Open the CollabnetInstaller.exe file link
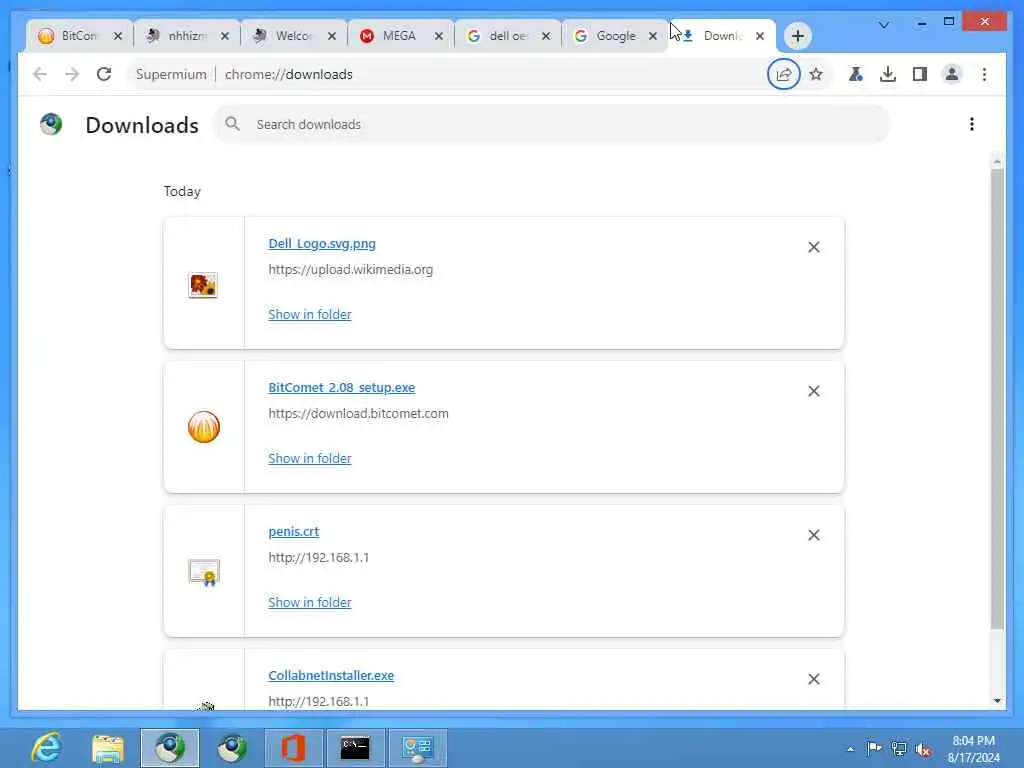This screenshot has width=1024, height=768. [x=331, y=675]
